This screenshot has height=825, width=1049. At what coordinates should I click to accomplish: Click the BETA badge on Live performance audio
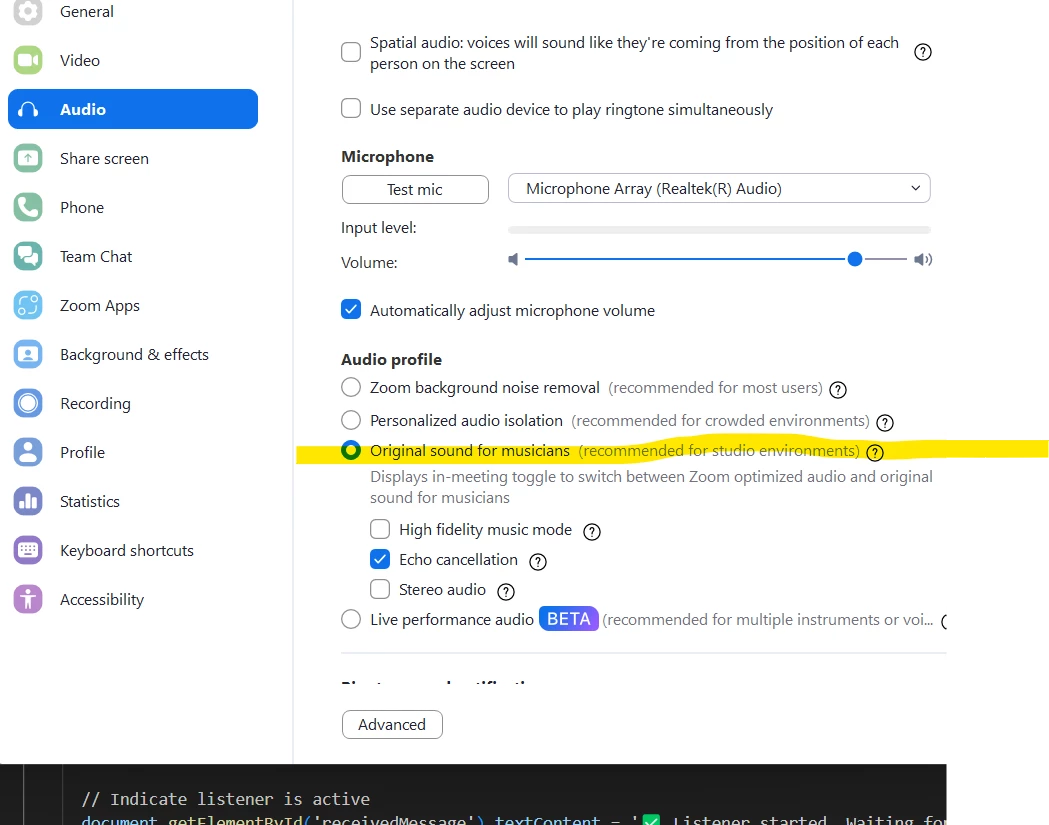pyautogui.click(x=569, y=619)
